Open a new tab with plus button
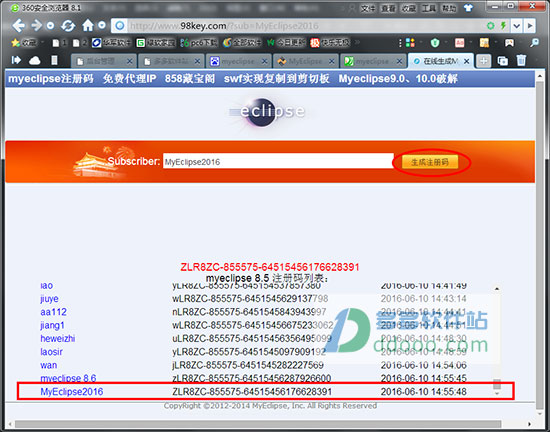The width and height of the screenshot is (550, 432). point(483,61)
